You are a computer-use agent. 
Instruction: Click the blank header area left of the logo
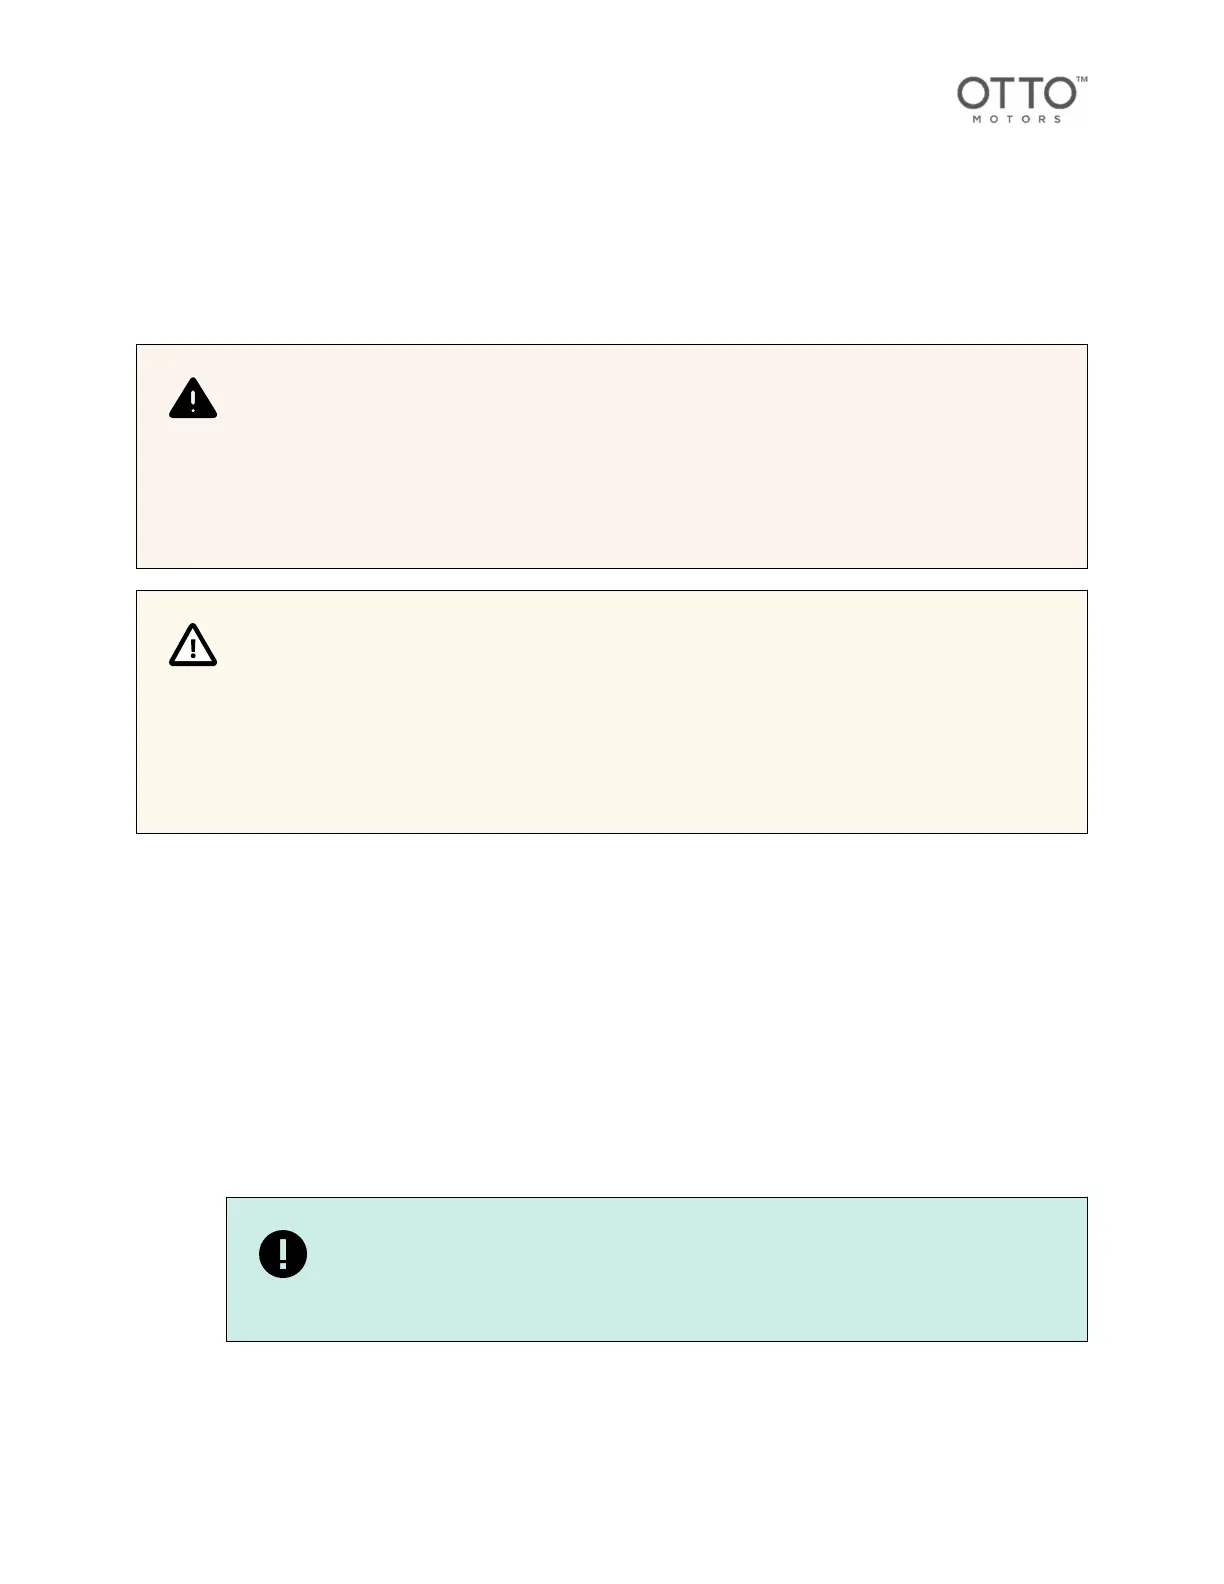(x=500, y=100)
